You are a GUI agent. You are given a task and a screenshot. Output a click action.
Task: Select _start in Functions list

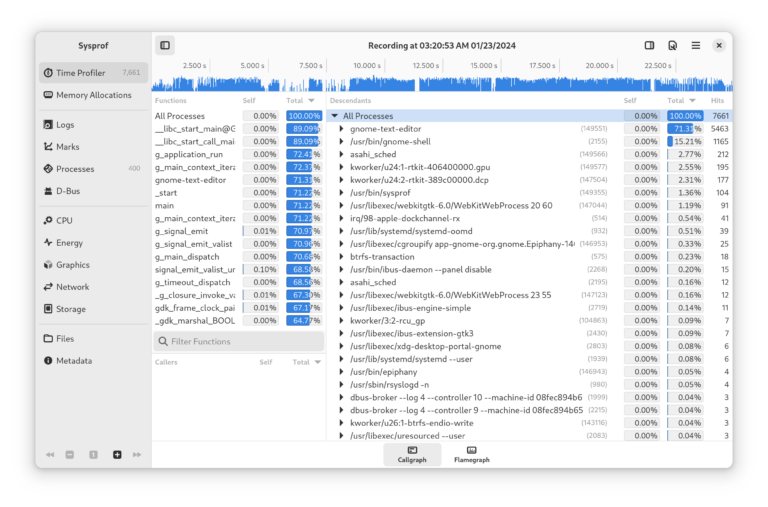(x=238, y=193)
